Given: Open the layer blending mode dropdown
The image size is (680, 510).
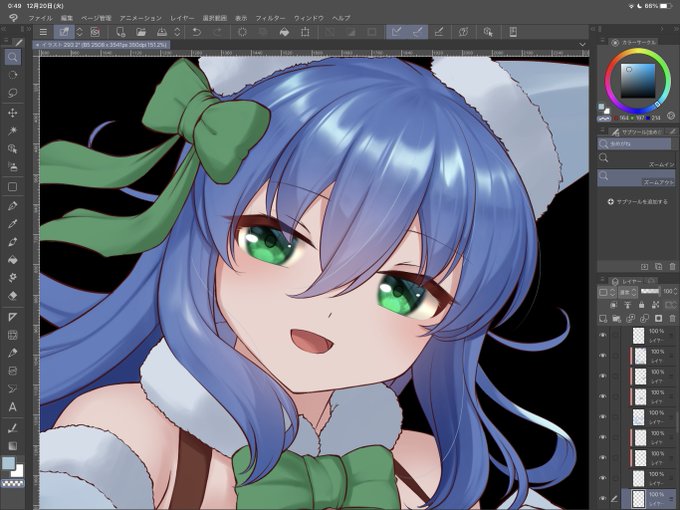Looking at the screenshot, I should point(628,292).
